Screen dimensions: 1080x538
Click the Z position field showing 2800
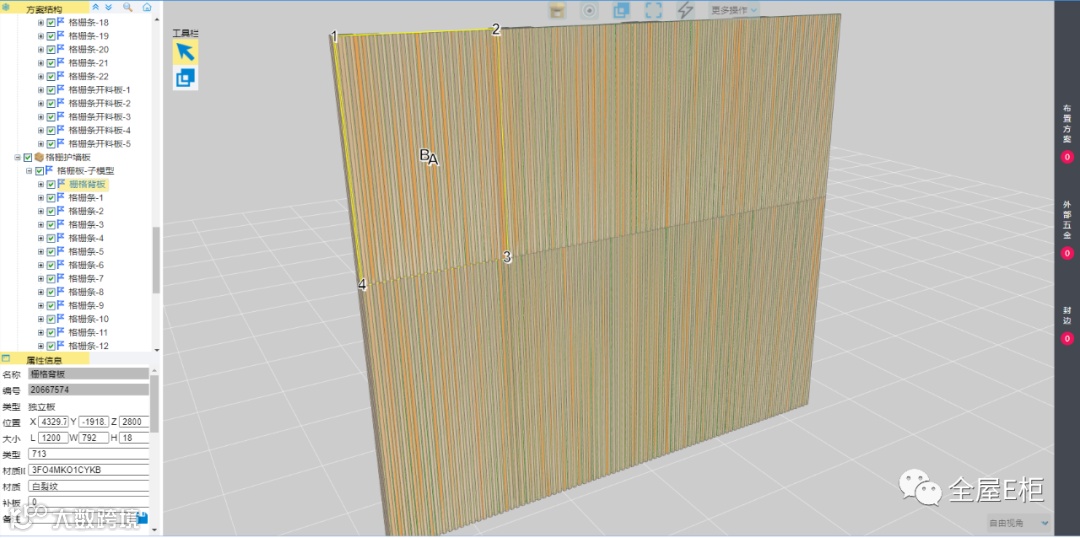(x=134, y=422)
